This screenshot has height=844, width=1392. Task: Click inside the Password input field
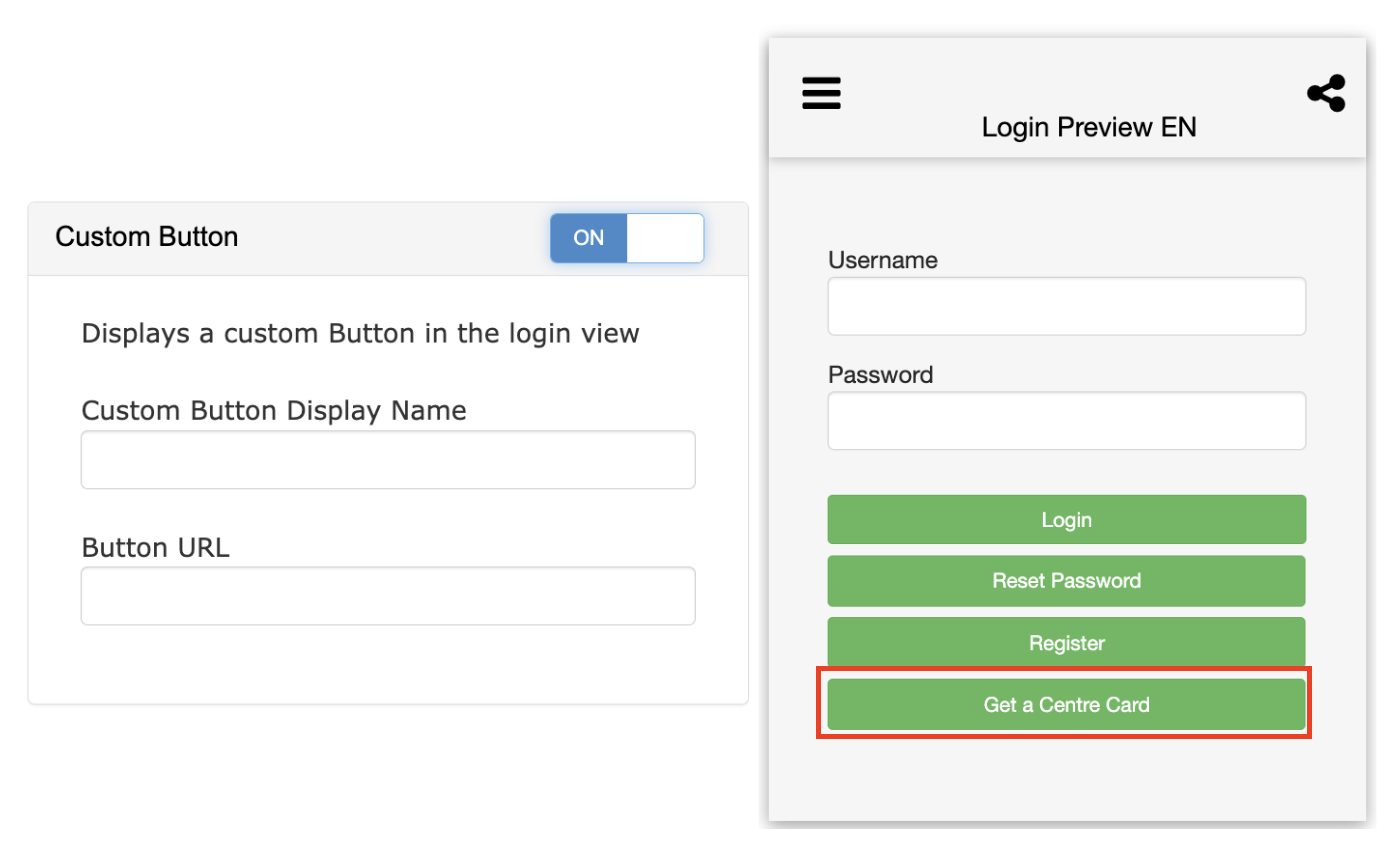pos(1066,421)
